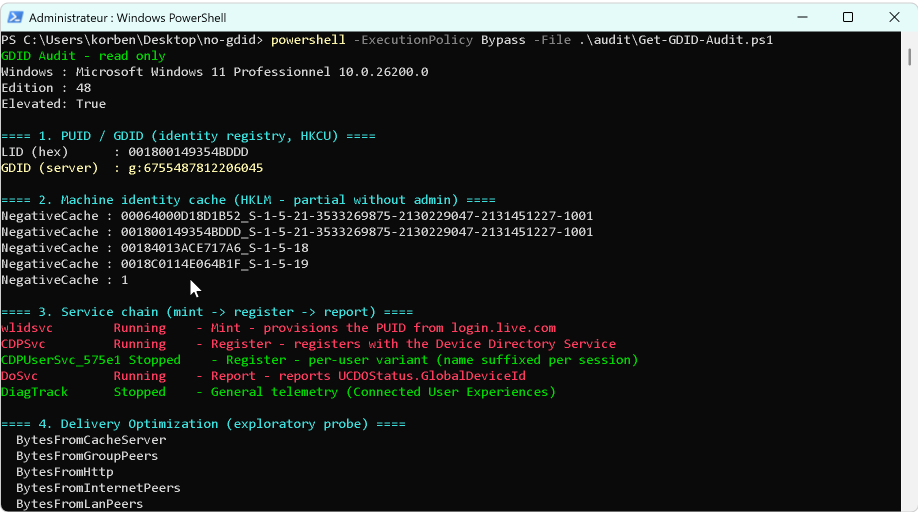
Task: Click the 'GDID Audit - read only' header
Action: [83, 56]
